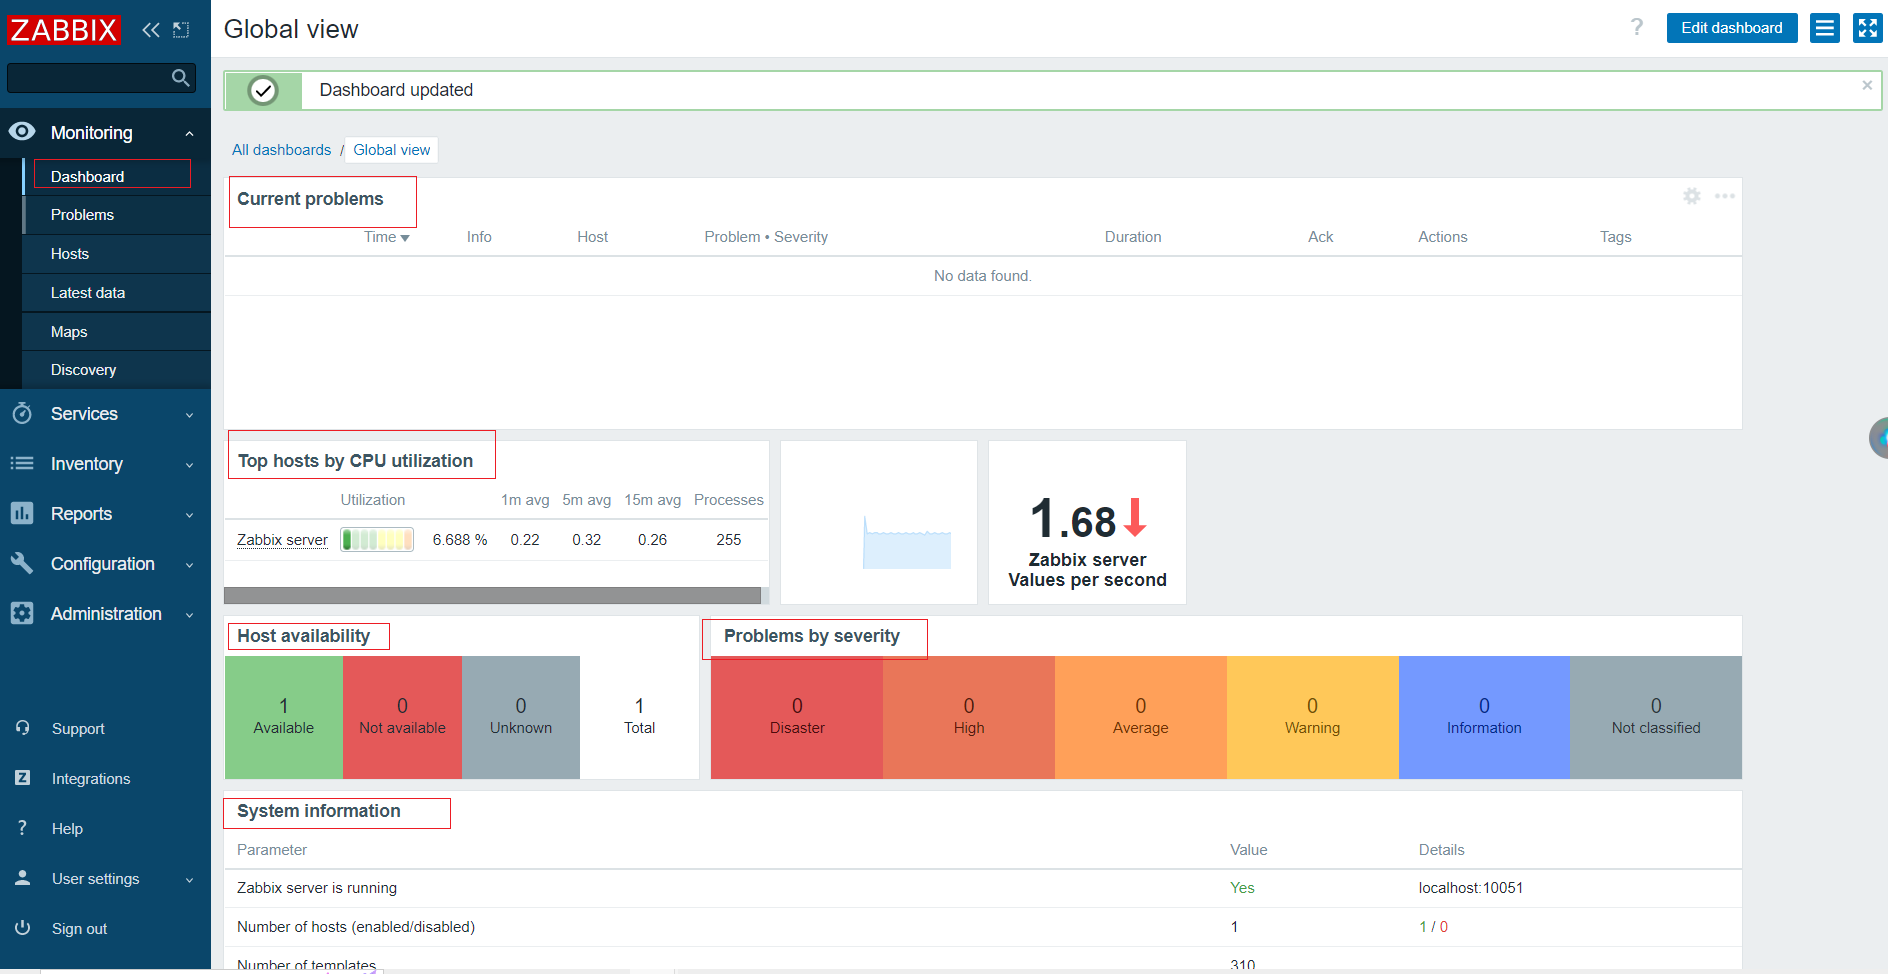
Task: Click the gray Unknown availability tile
Action: tap(521, 717)
